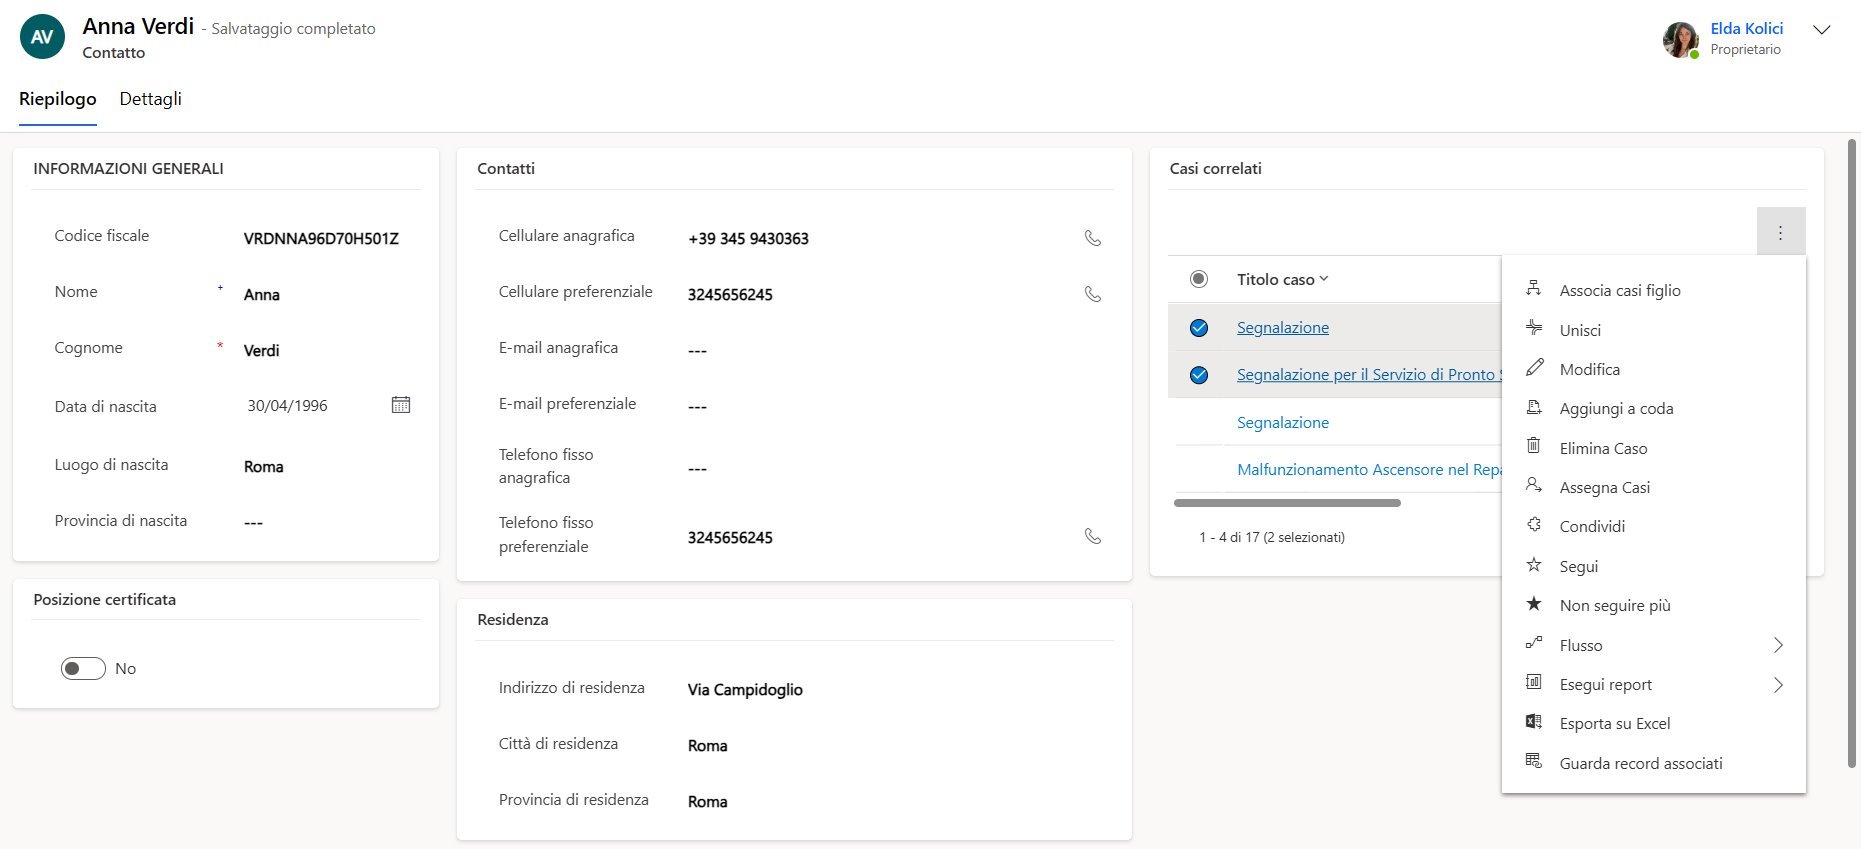Click the three-dot more commands button
Screen dimensions: 1861x849
pos(1780,232)
